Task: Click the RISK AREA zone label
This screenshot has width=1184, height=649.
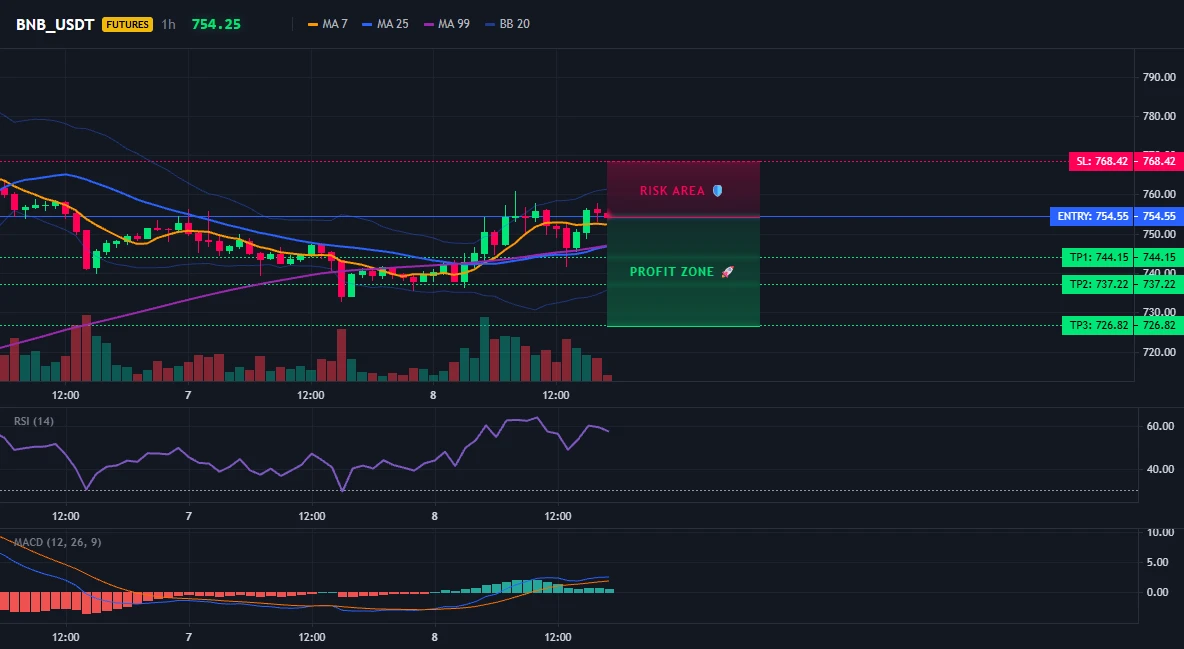Action: point(672,191)
